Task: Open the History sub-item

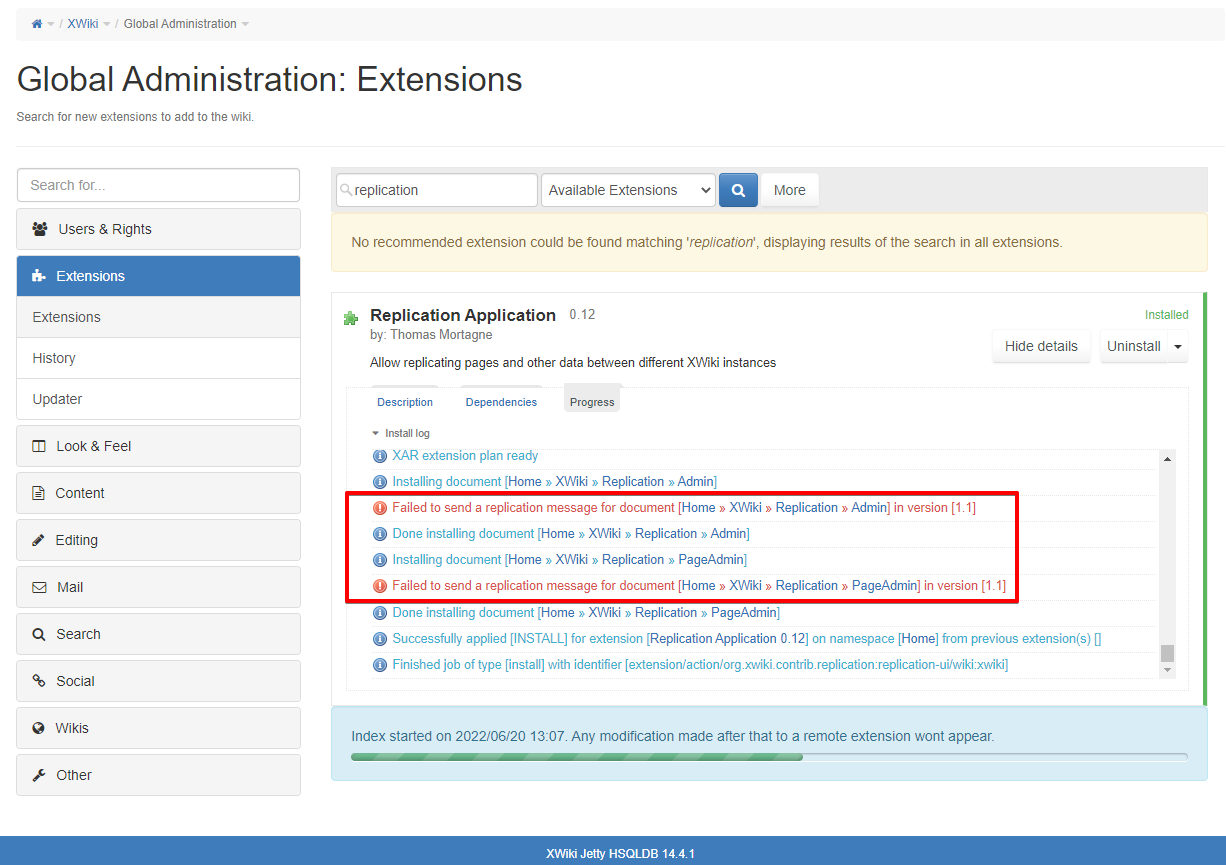Action: point(158,358)
